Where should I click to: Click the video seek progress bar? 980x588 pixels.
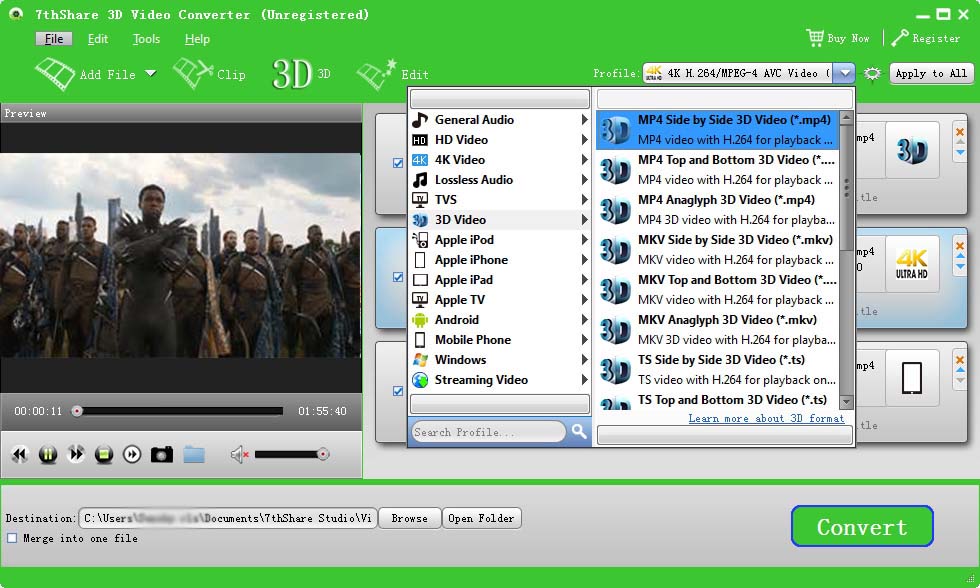pos(179,411)
